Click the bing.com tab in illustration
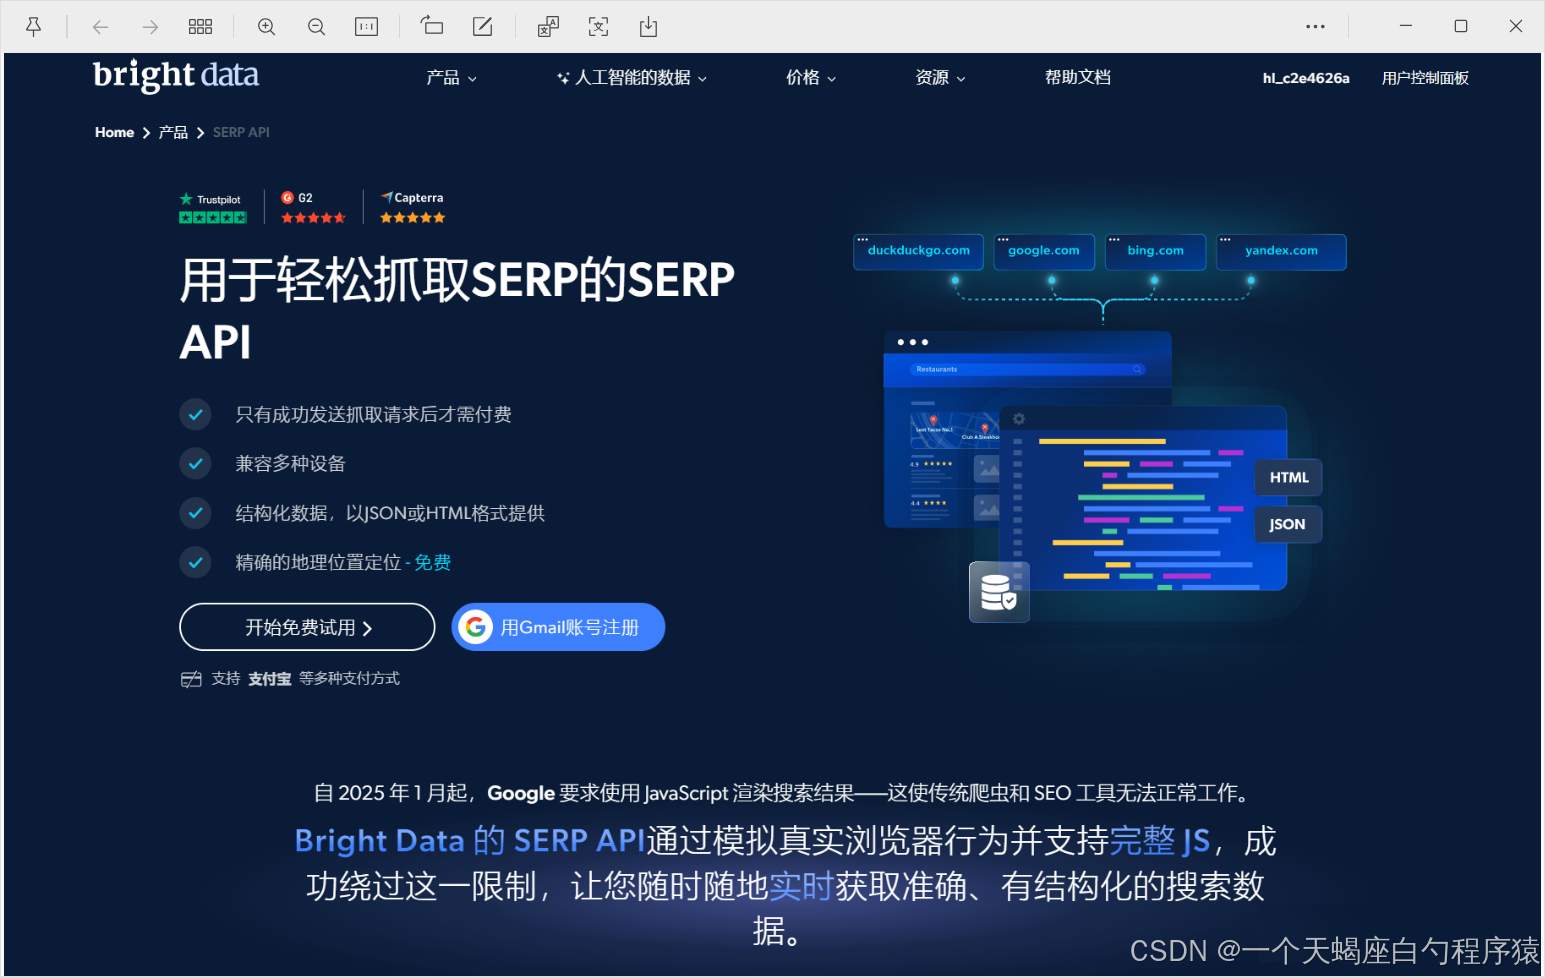Image resolution: width=1545 pixels, height=978 pixels. pos(1155,251)
